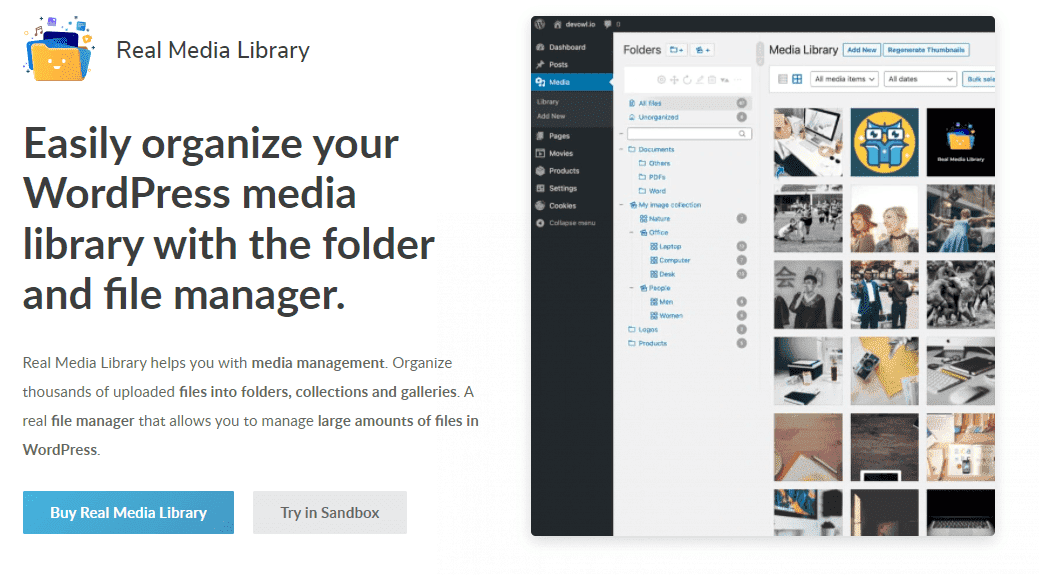
Task: Switch to list view in Media Library
Action: 783,79
